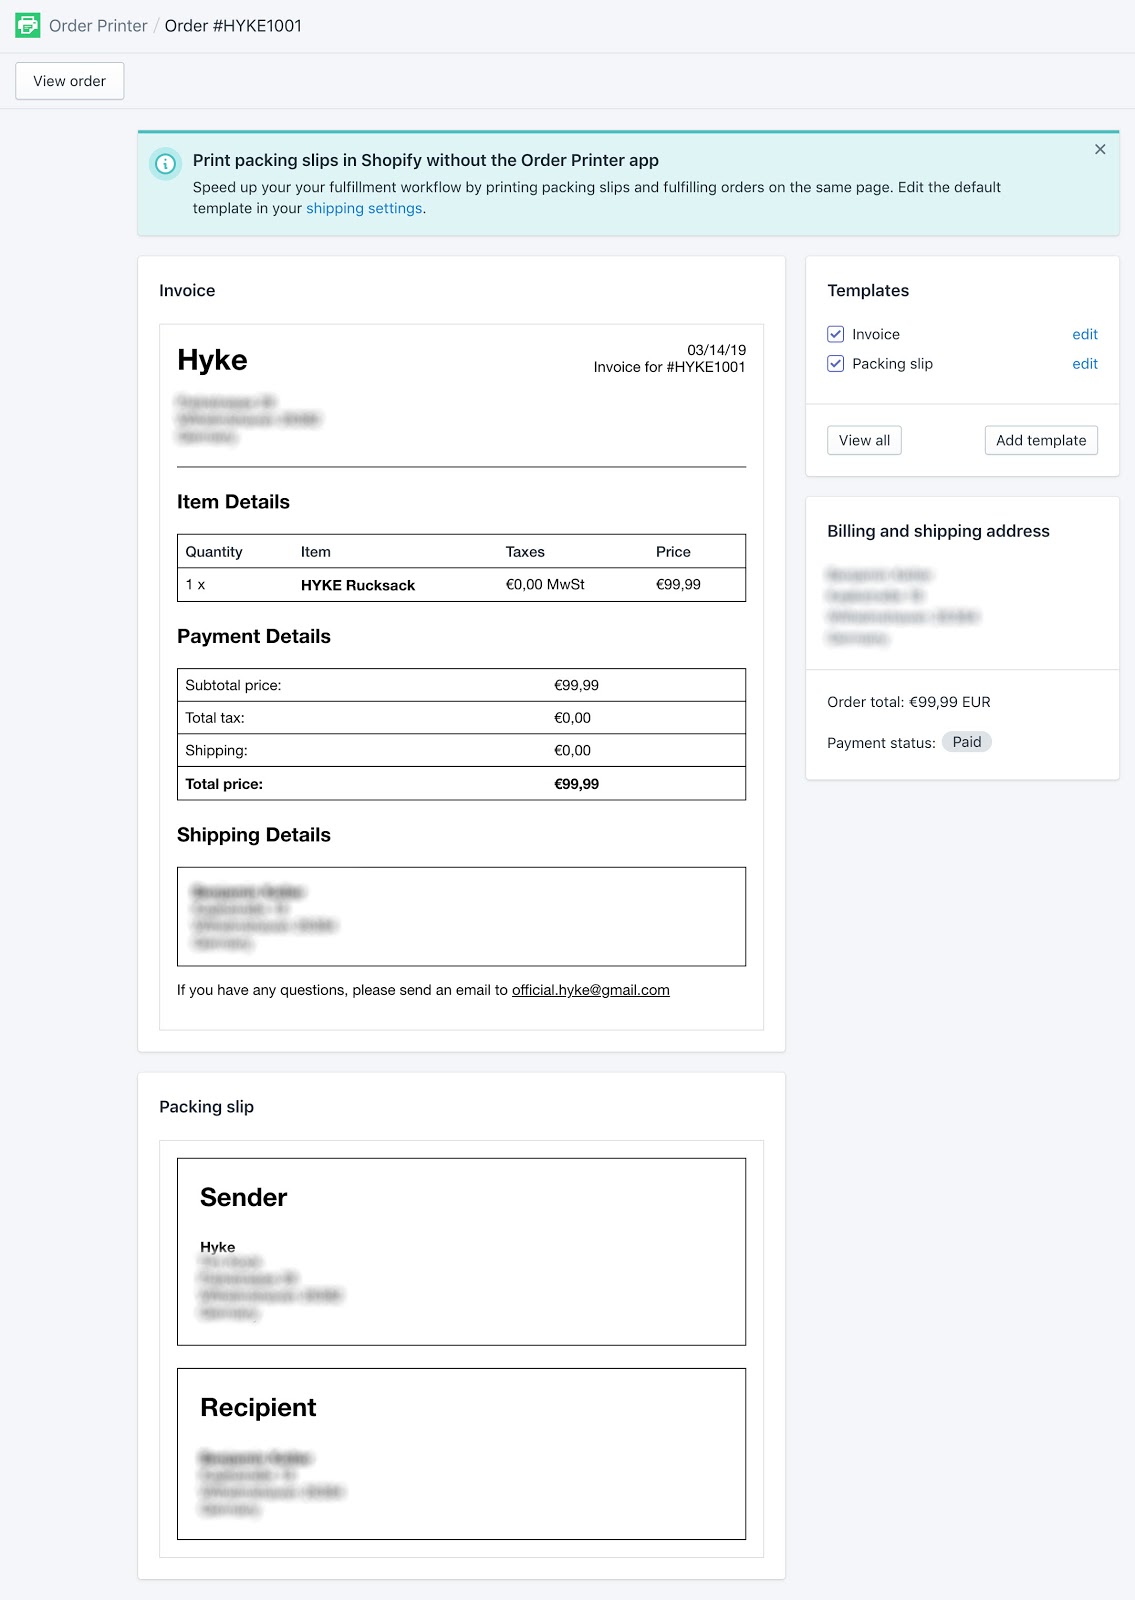Click the Add template button
The width and height of the screenshot is (1135, 1600).
(x=1041, y=440)
